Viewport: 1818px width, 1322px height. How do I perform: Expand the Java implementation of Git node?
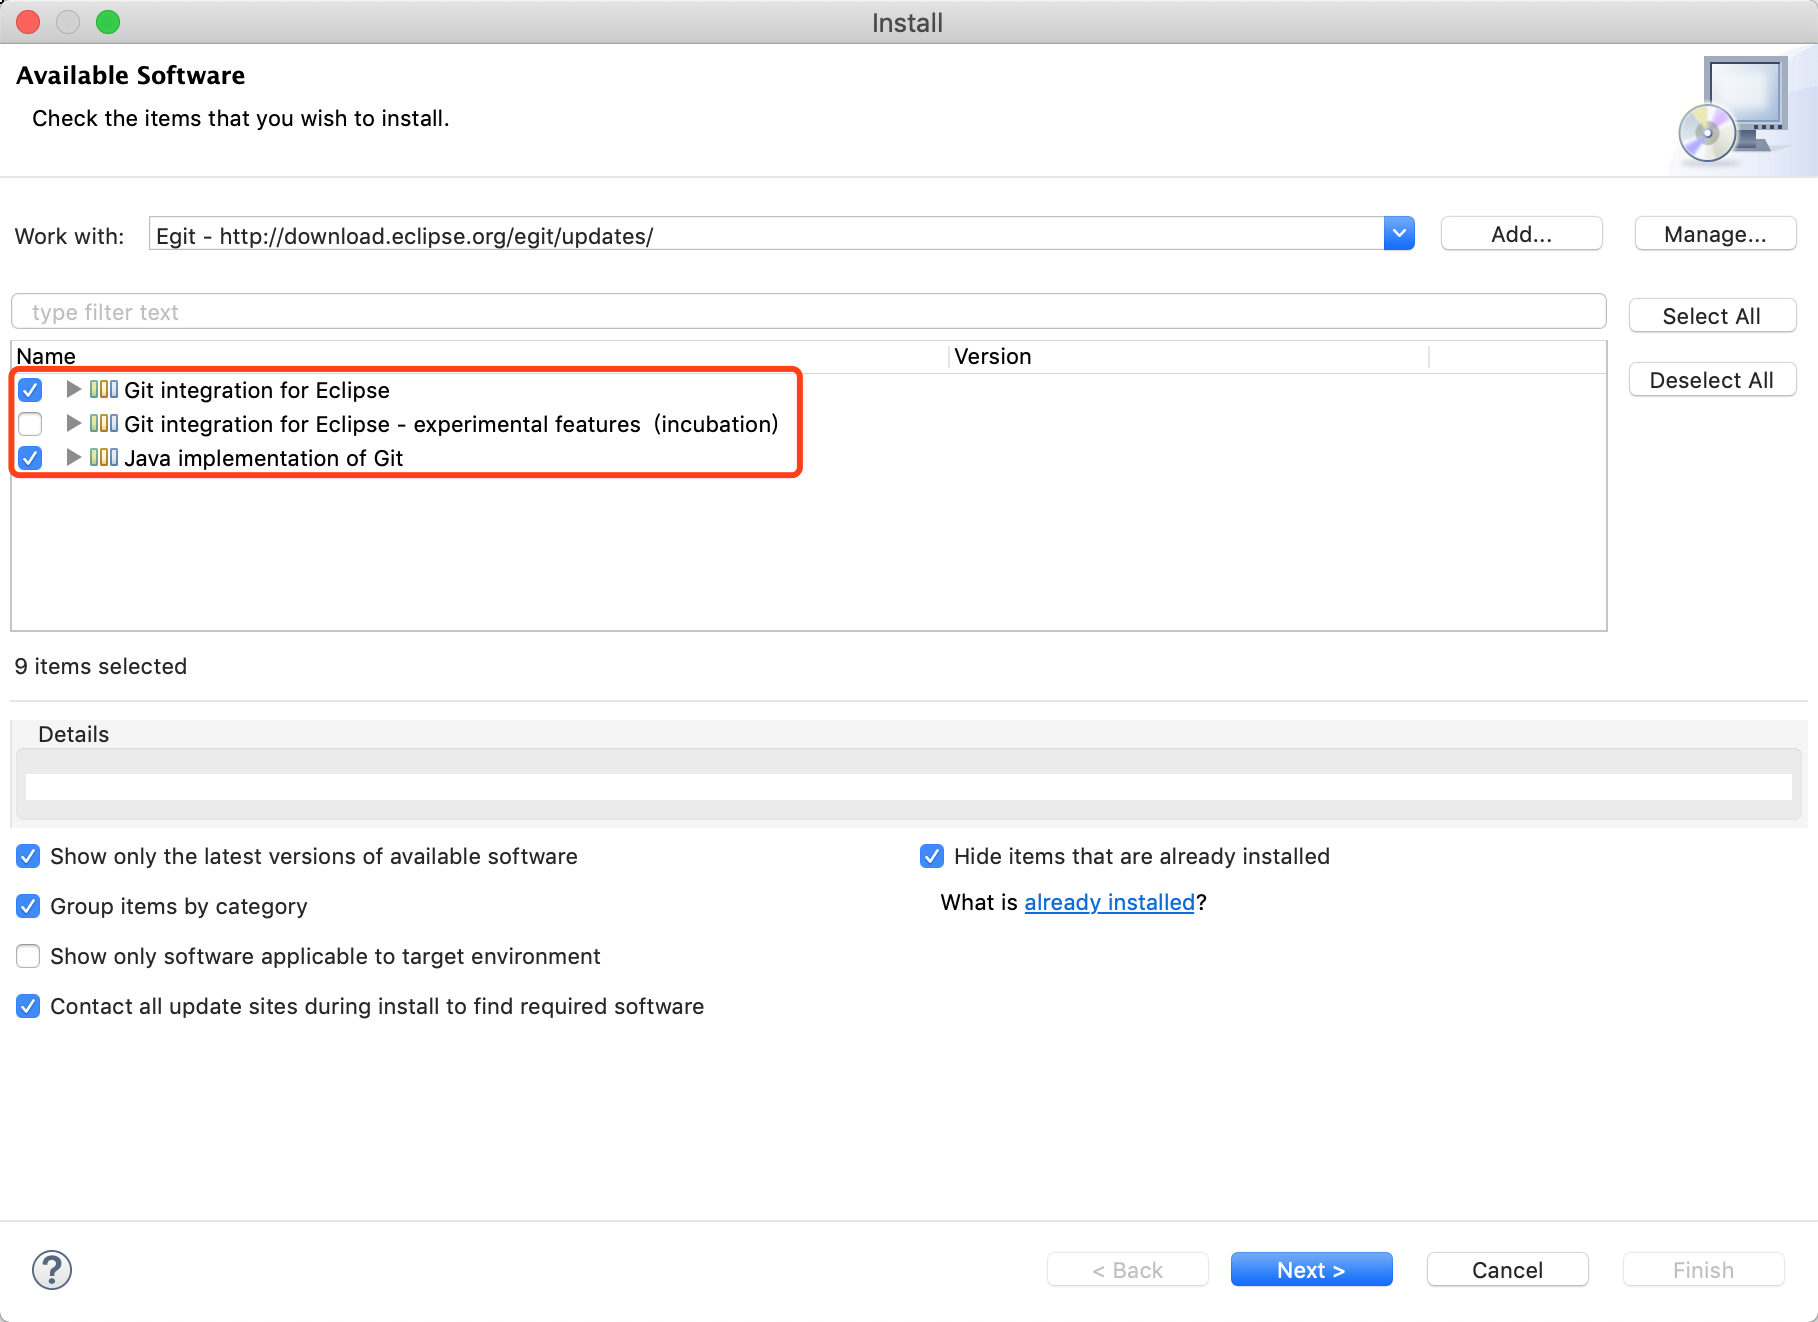(x=73, y=457)
